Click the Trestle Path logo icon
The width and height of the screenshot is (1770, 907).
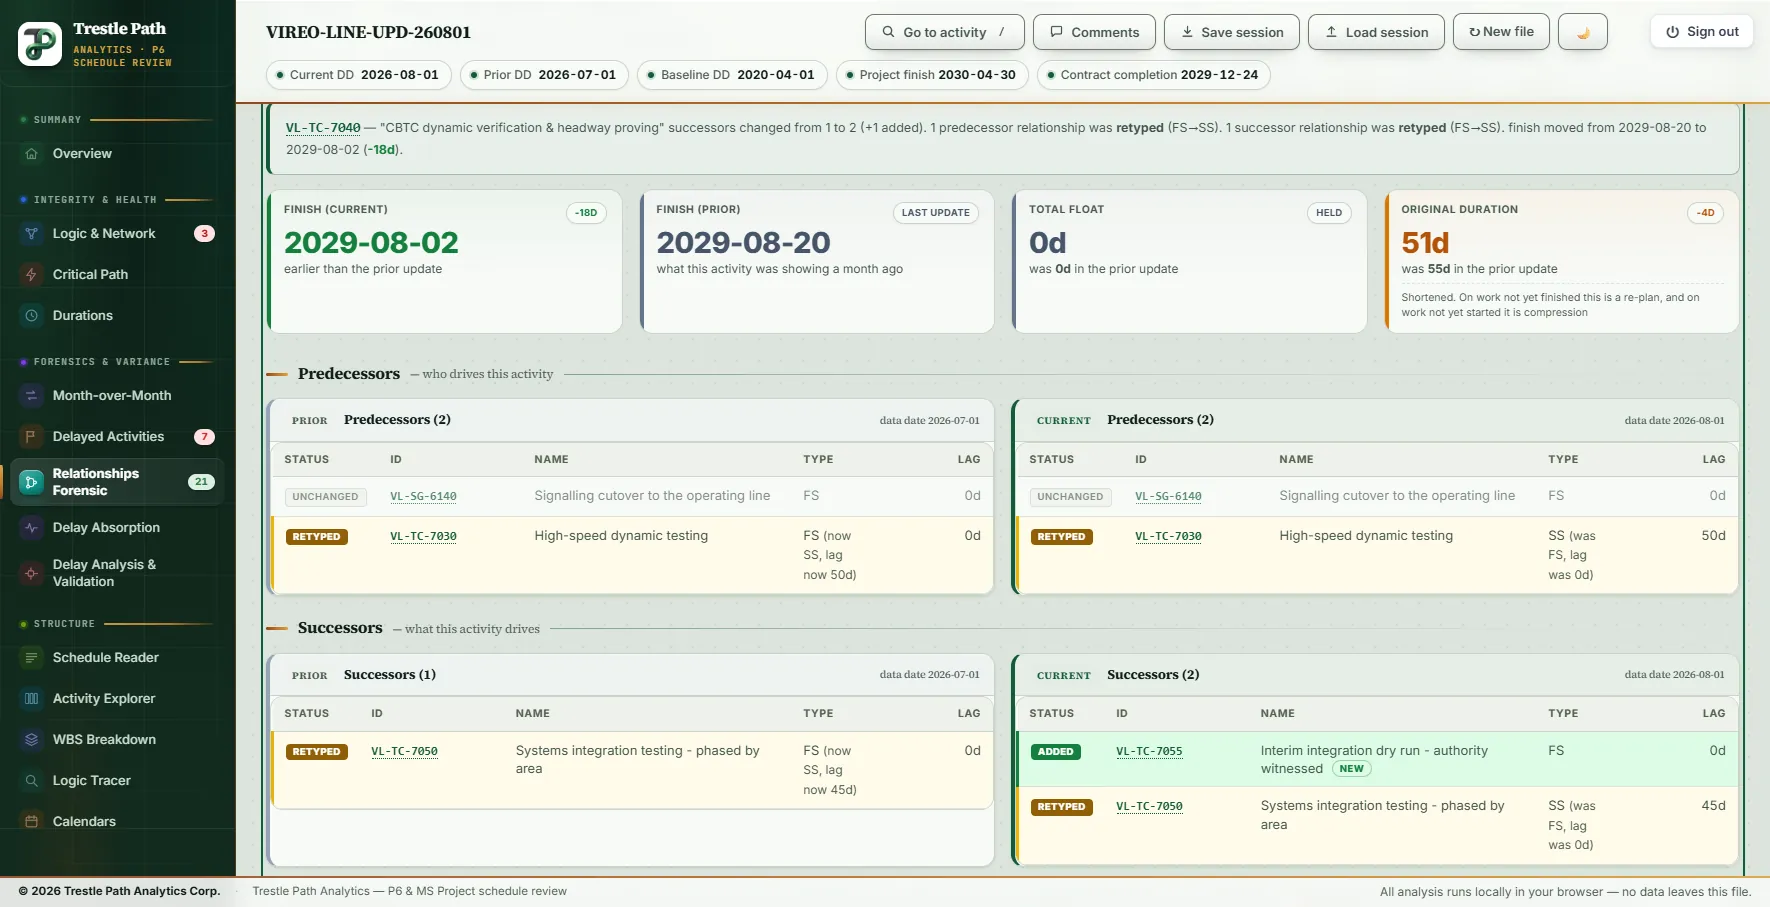(x=40, y=44)
